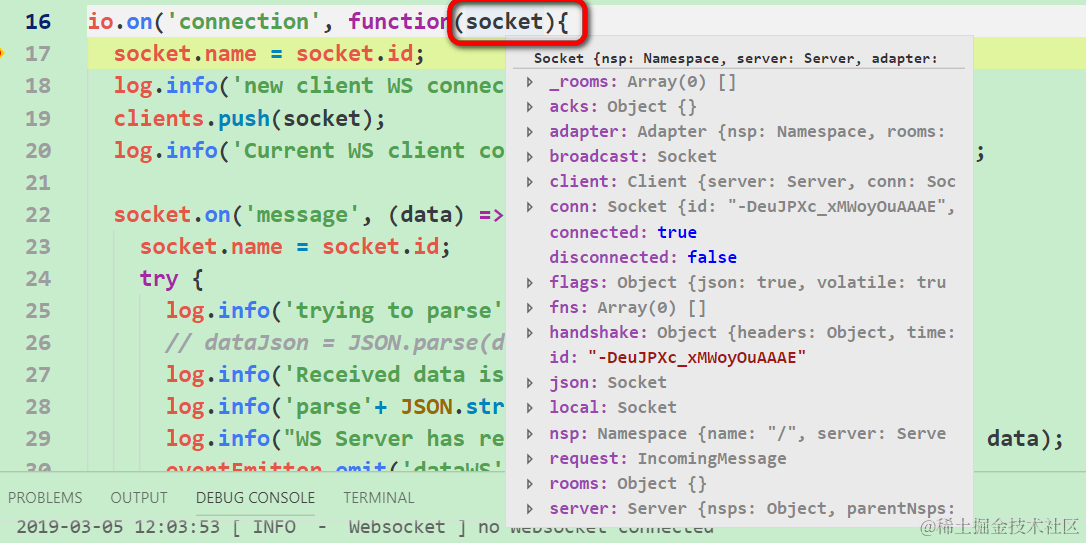The width and height of the screenshot is (1086, 543).
Task: Click line number 16 in gutter
Action: (38, 21)
